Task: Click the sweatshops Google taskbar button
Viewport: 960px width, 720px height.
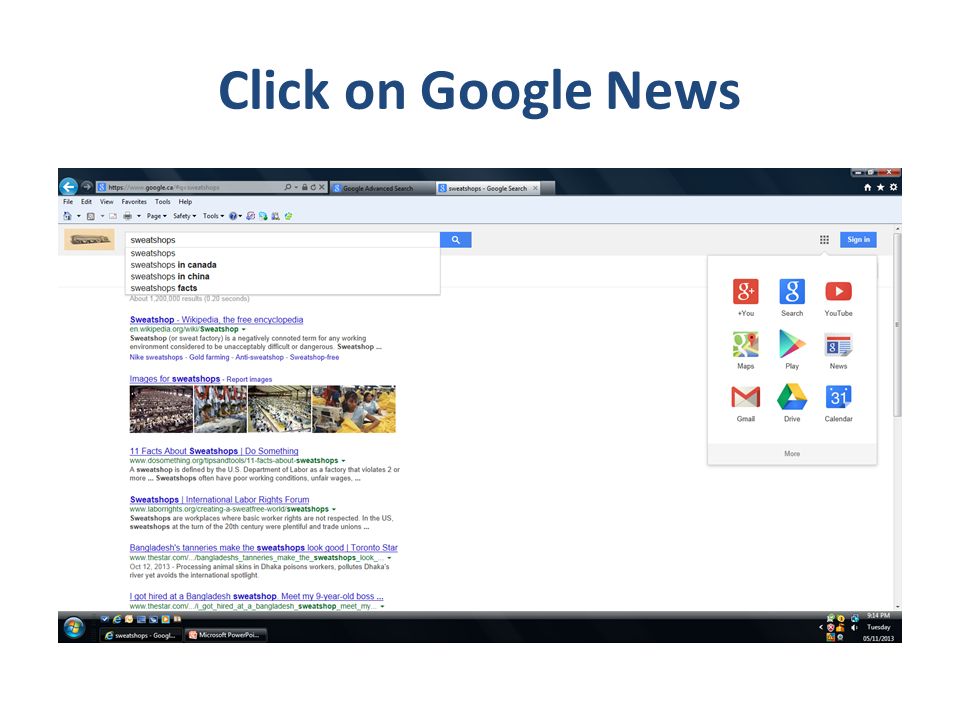Action: pos(141,635)
